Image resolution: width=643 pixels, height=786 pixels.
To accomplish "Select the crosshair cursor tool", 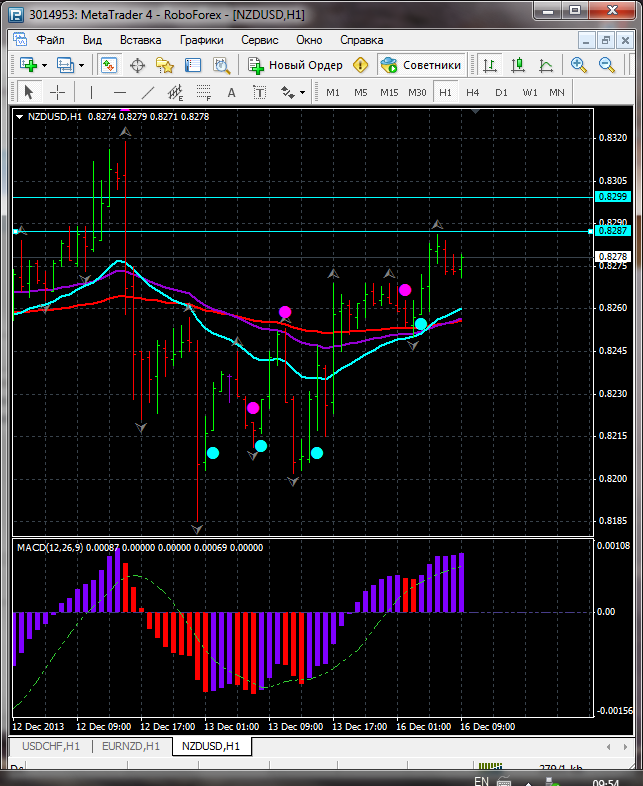I will (58, 92).
